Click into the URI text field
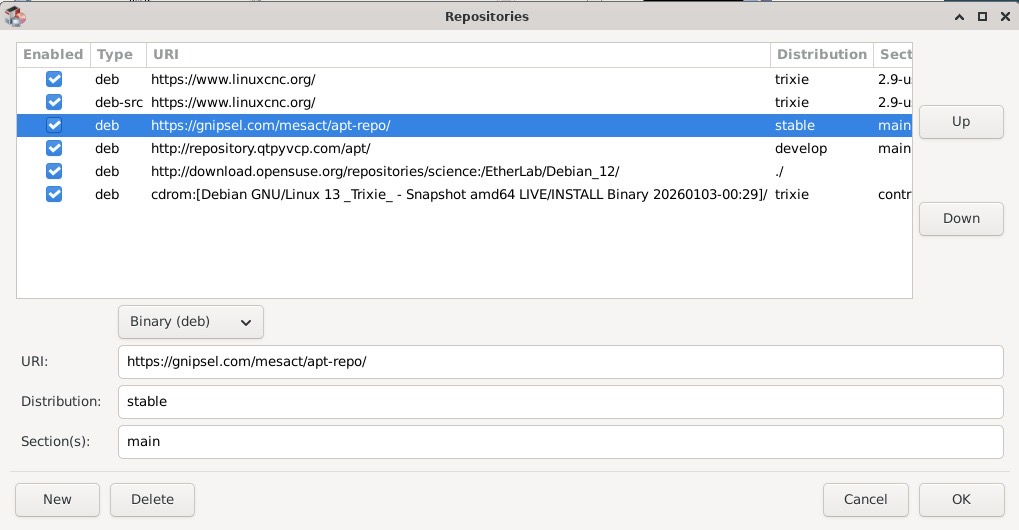The height and width of the screenshot is (530, 1019). point(560,361)
